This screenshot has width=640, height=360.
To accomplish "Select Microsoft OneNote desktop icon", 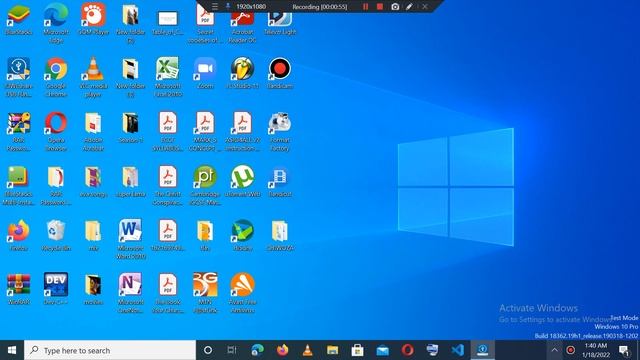I will click(131, 293).
